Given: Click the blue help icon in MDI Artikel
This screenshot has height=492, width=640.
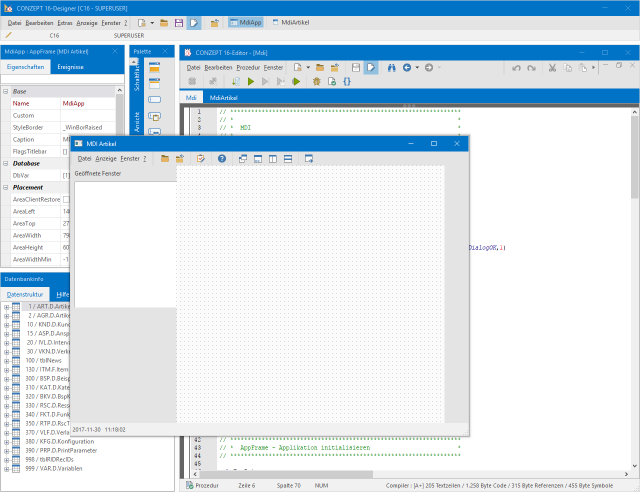Looking at the screenshot, I should point(221,158).
